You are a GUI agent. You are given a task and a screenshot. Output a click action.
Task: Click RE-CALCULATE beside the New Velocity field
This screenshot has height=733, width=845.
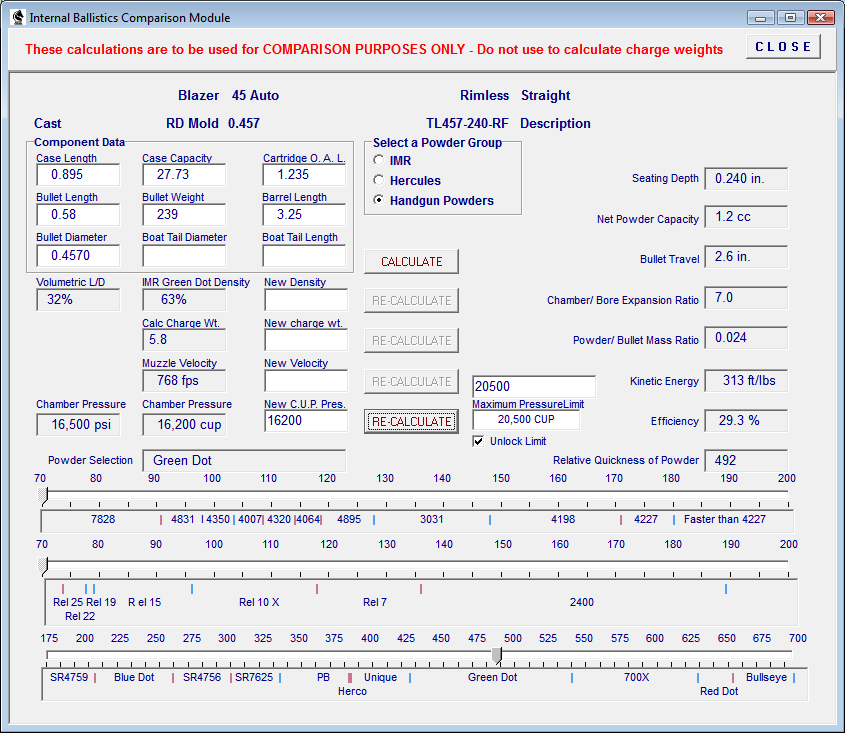(411, 382)
